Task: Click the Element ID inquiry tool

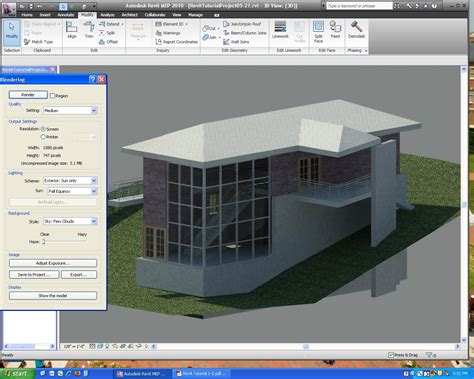Action: coord(169,24)
